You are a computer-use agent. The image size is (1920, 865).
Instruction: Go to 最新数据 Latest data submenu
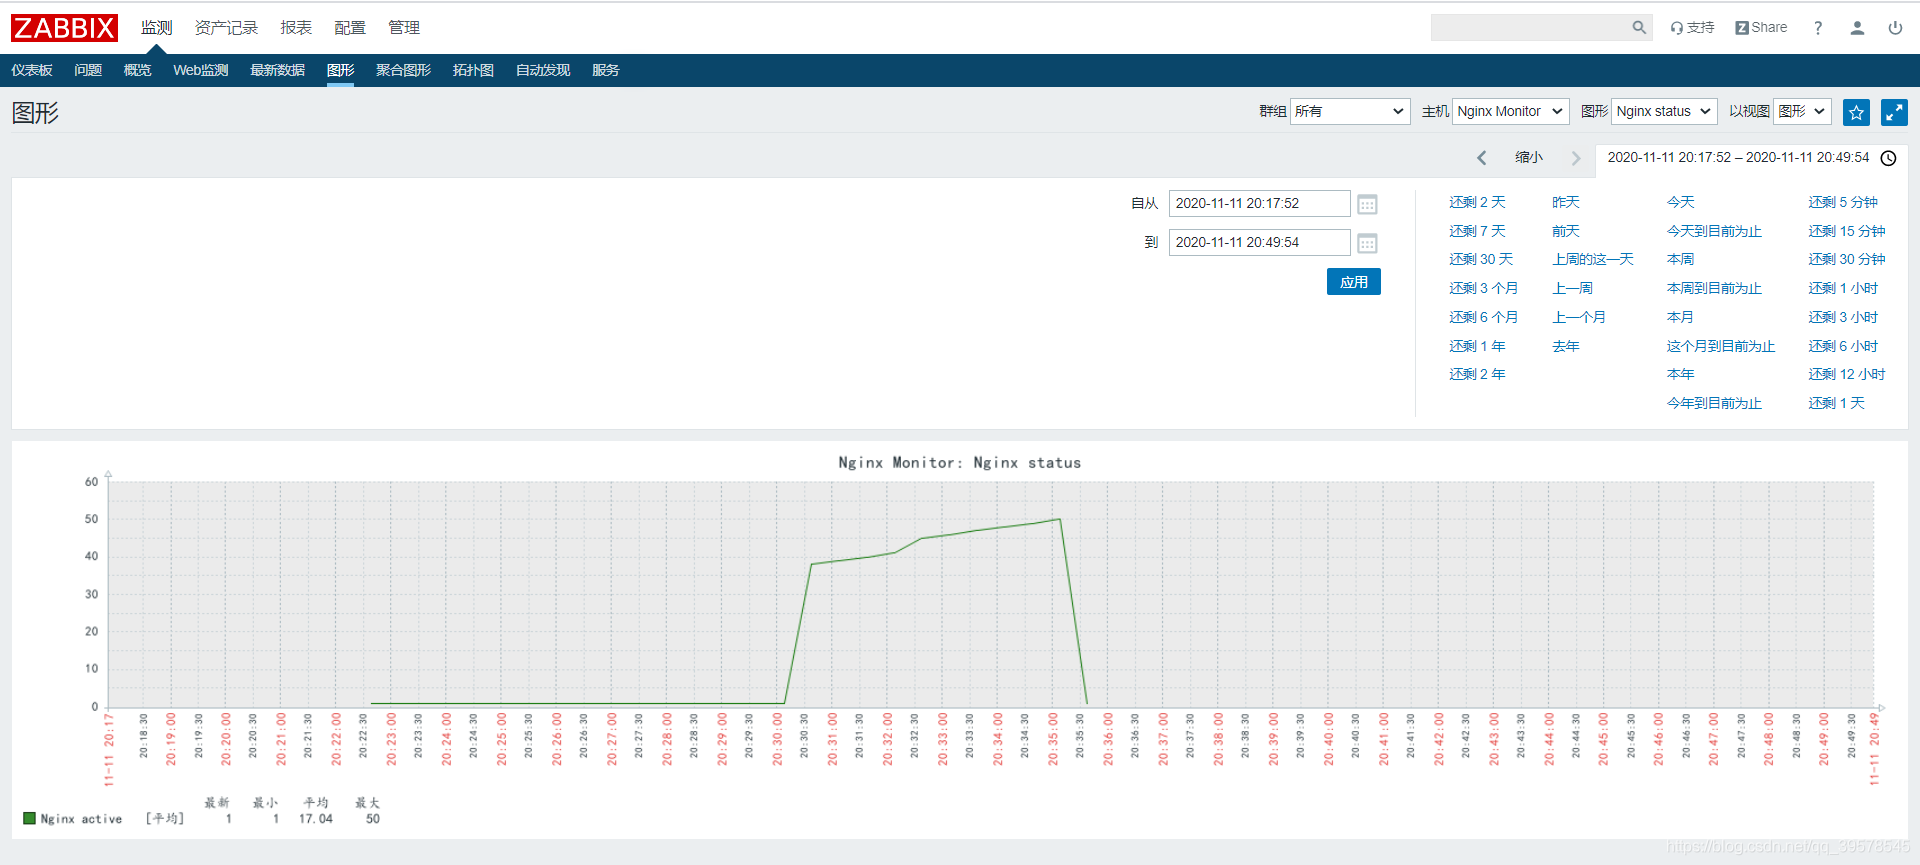(277, 70)
